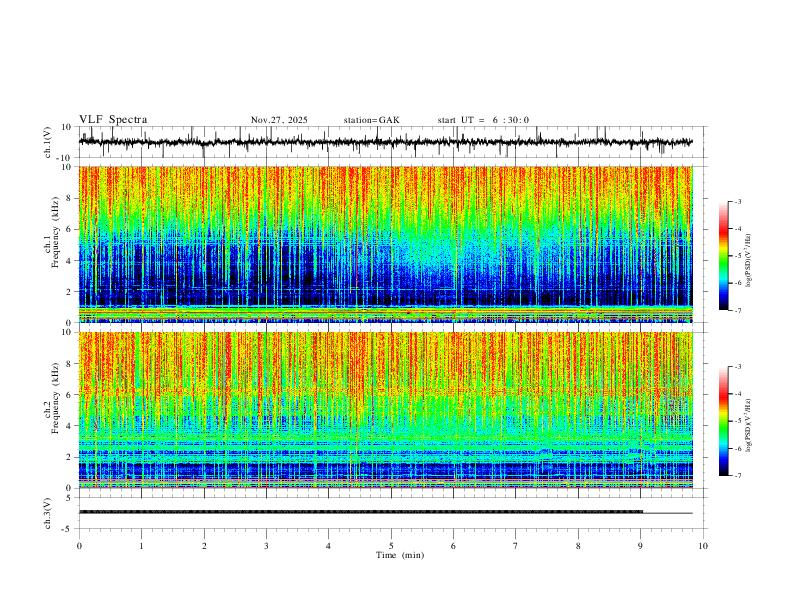The height and width of the screenshot is (612, 792).
Task: Click the 'VLF Spectra' title text
Action: [113, 120]
